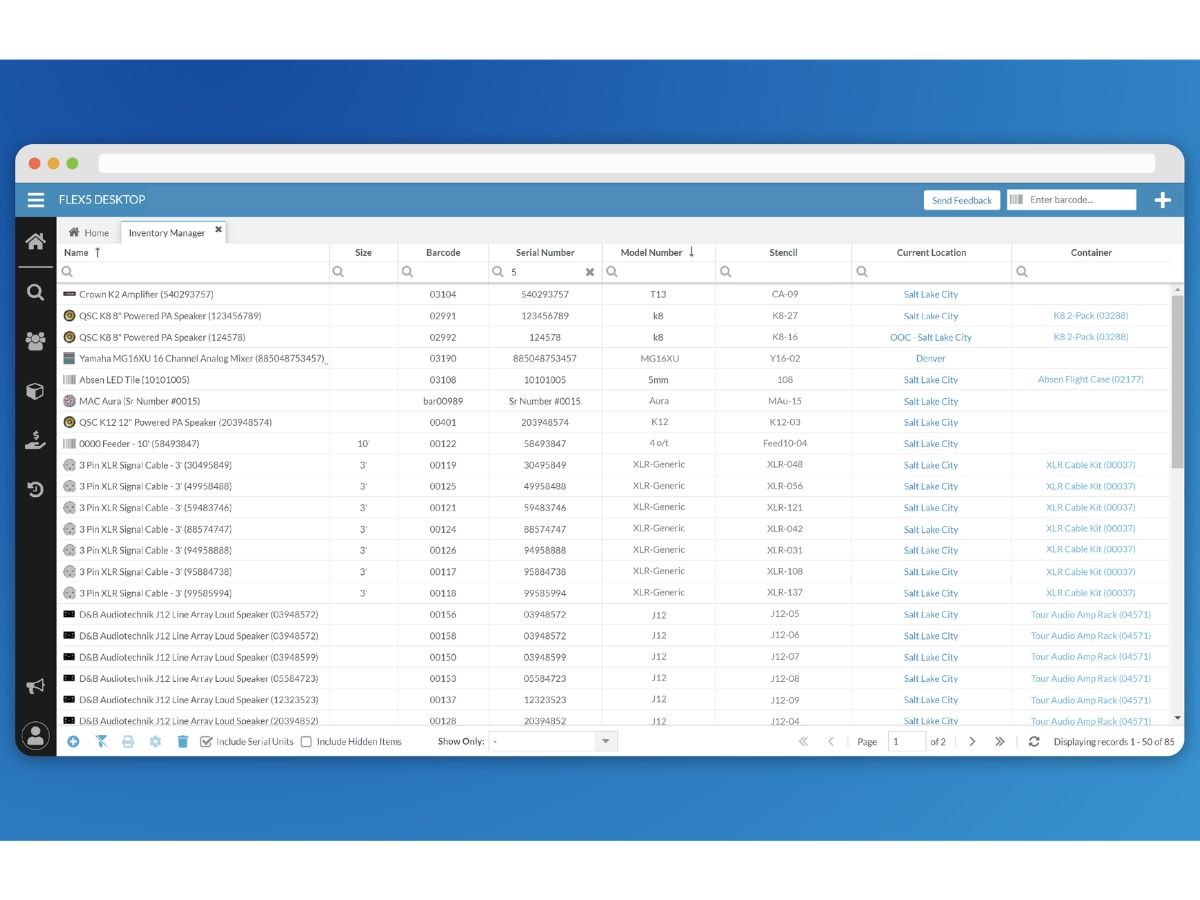Click Yamaha MG16XU mixer item icon
Screen dimensions: 1200x900
click(x=69, y=358)
